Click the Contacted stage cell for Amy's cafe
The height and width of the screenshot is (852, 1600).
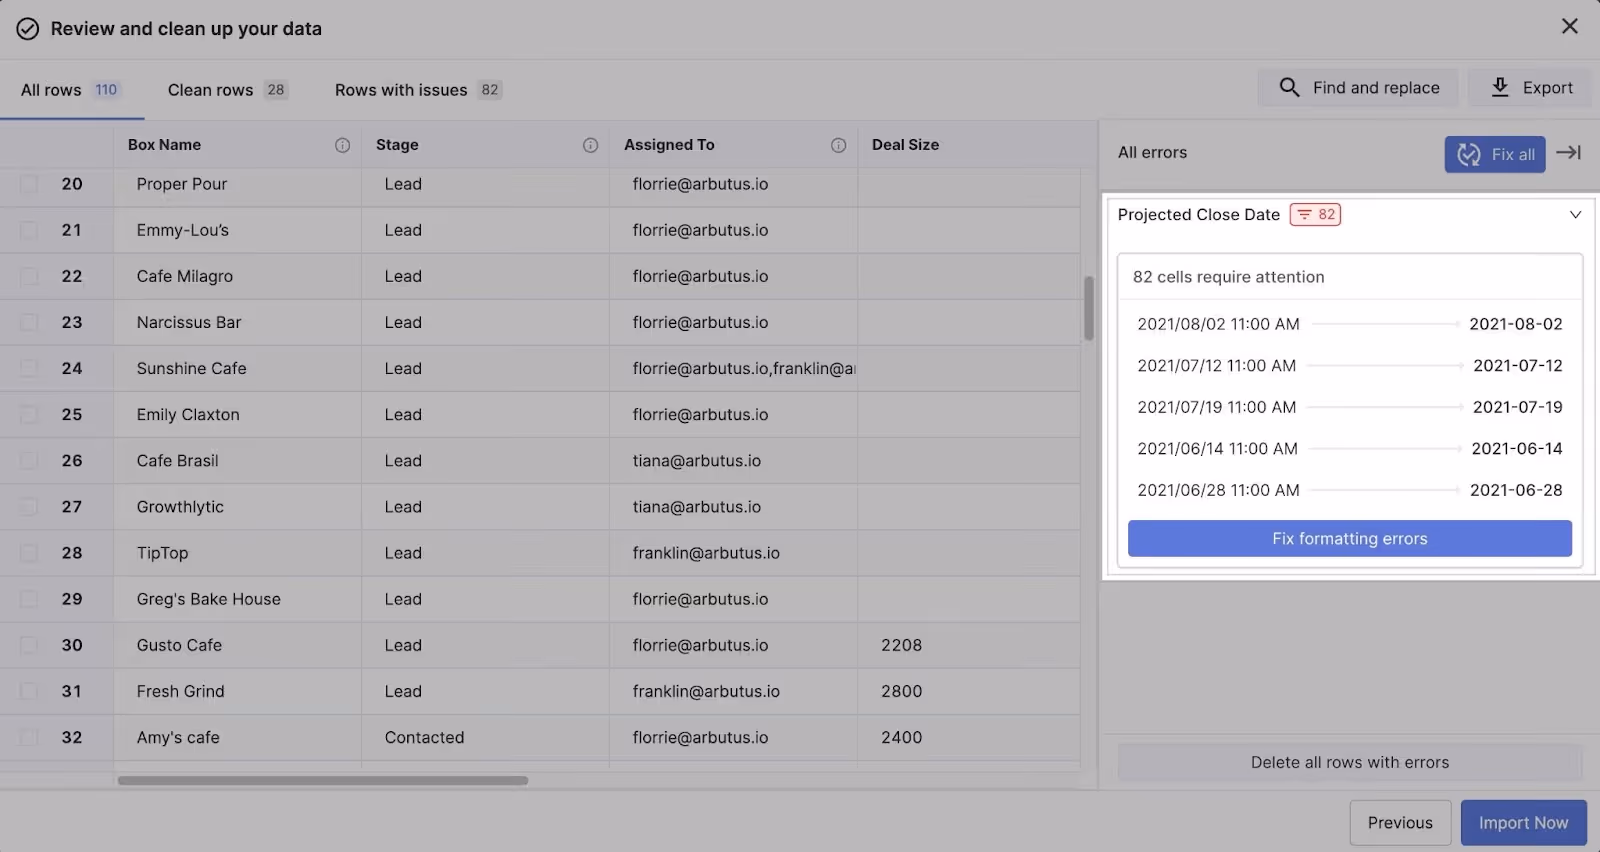tap(485, 737)
